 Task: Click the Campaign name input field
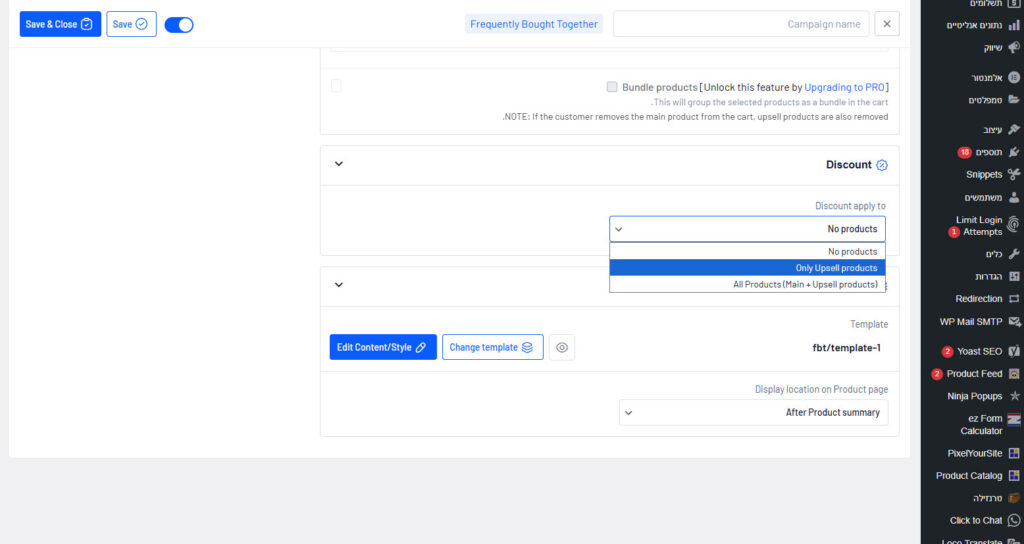[741, 24]
